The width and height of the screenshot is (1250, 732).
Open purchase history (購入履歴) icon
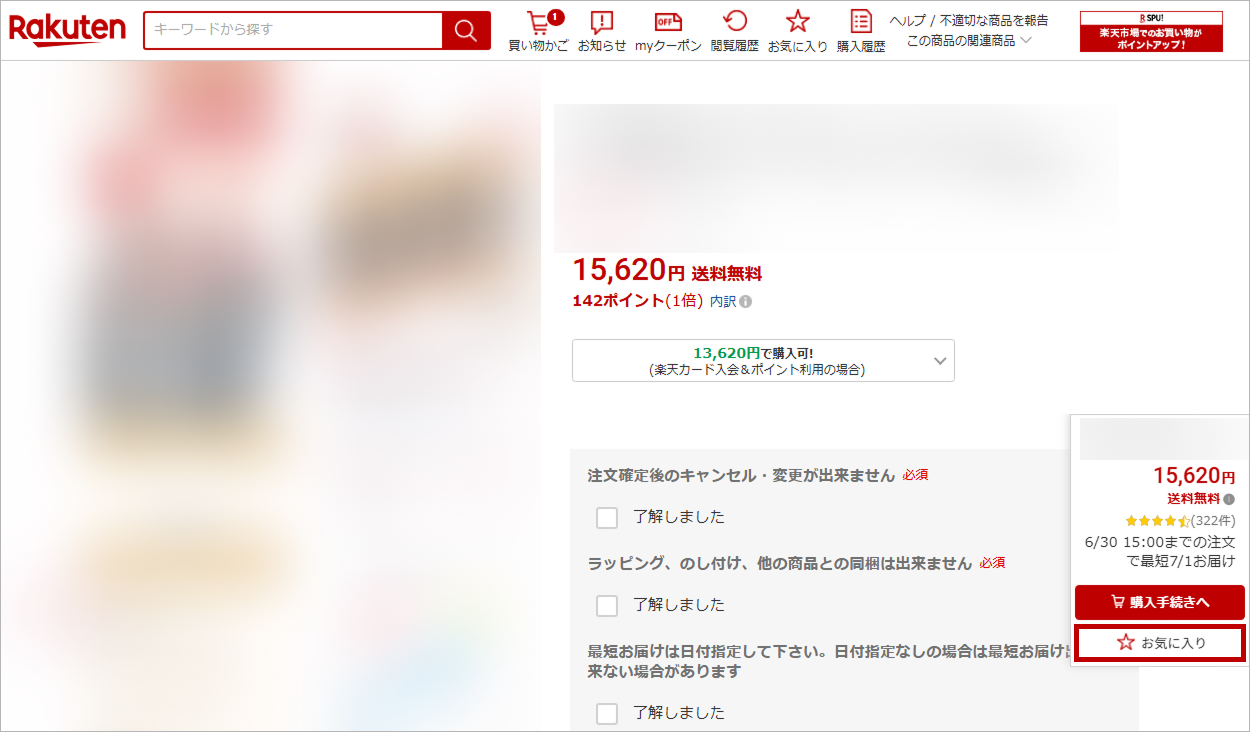[x=861, y=32]
